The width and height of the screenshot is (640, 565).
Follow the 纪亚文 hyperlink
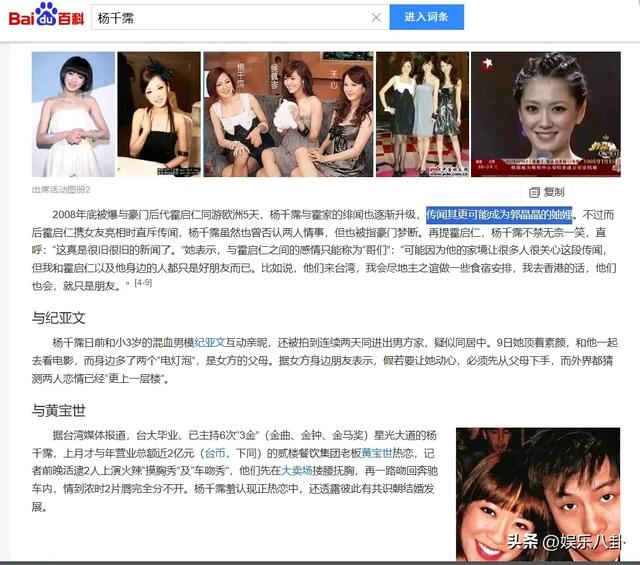click(x=210, y=344)
